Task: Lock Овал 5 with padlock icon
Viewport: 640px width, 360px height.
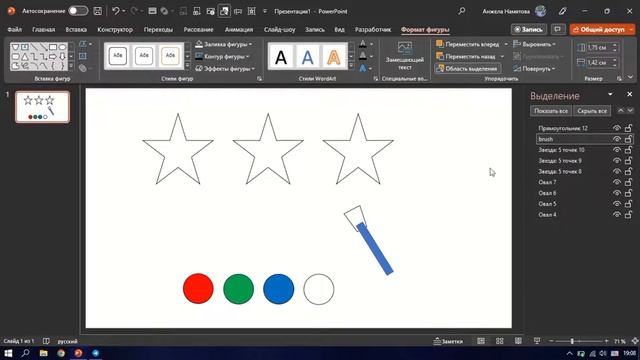Action: [629, 203]
